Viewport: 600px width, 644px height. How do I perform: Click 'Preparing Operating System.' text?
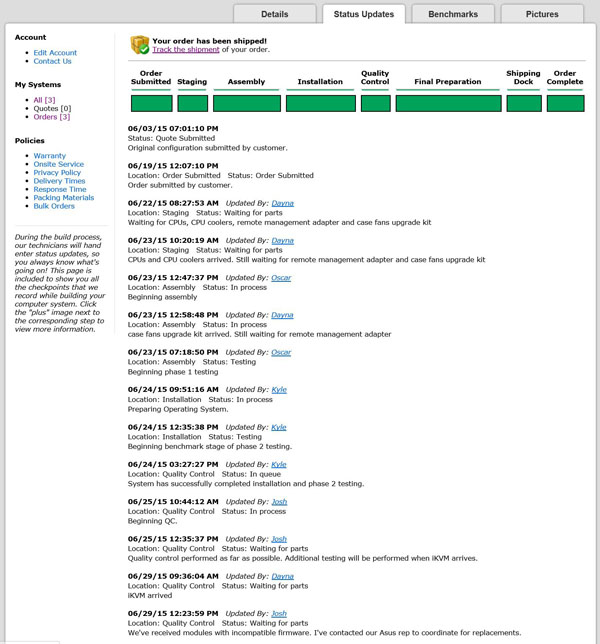[178, 409]
